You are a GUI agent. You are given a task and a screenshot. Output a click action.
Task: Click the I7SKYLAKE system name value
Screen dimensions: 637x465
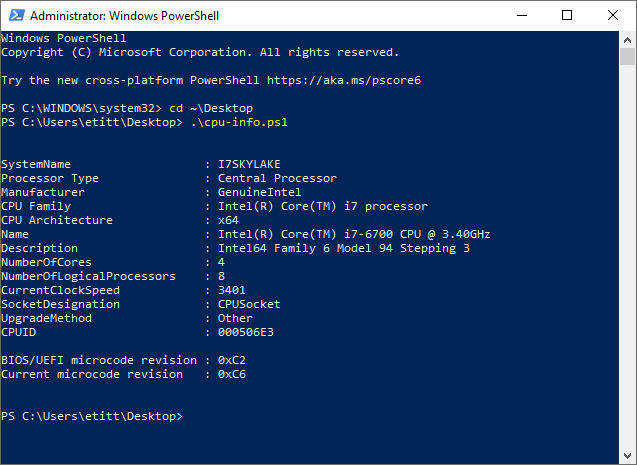pos(249,164)
